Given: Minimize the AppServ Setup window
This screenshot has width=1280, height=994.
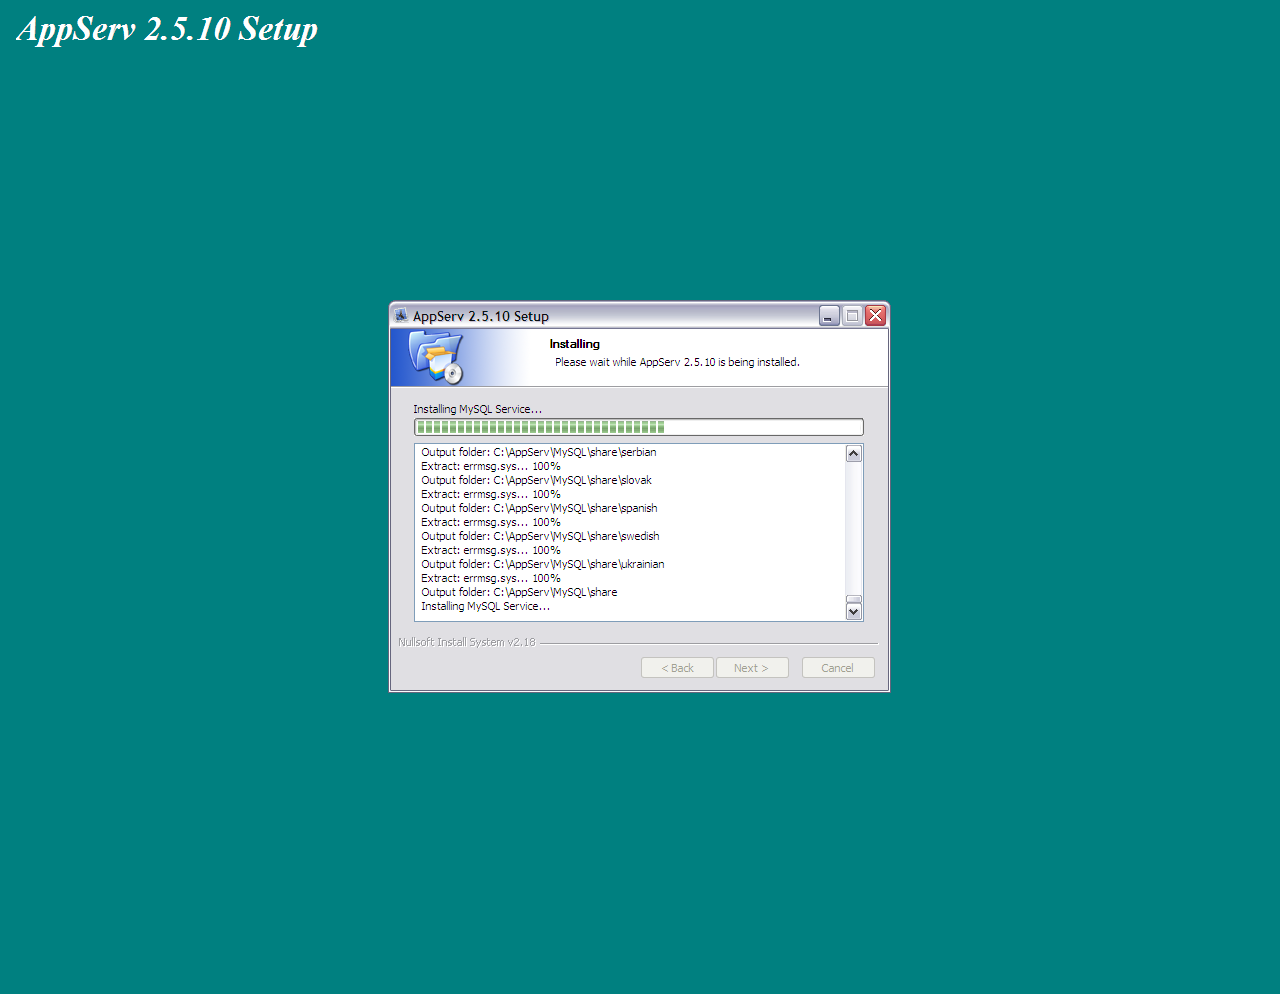Looking at the screenshot, I should 829,316.
